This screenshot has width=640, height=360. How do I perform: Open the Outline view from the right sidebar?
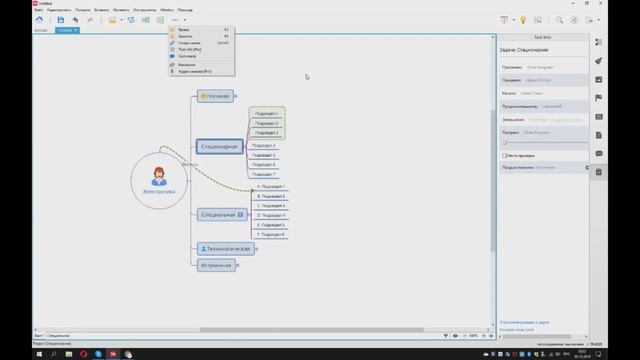pos(599,42)
